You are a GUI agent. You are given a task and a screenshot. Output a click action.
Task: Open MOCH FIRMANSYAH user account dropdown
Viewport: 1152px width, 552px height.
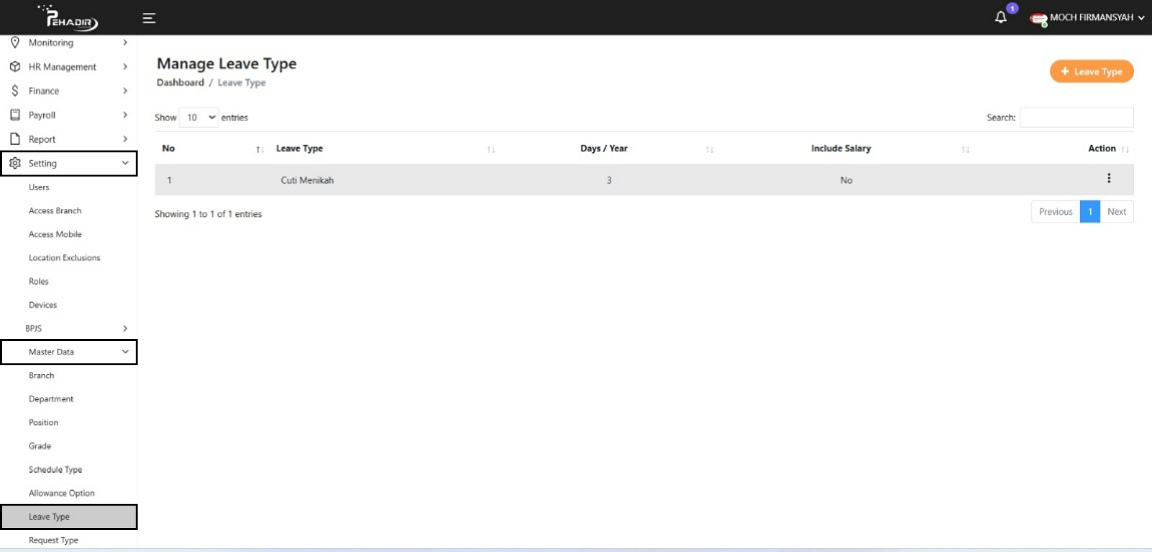(1088, 18)
